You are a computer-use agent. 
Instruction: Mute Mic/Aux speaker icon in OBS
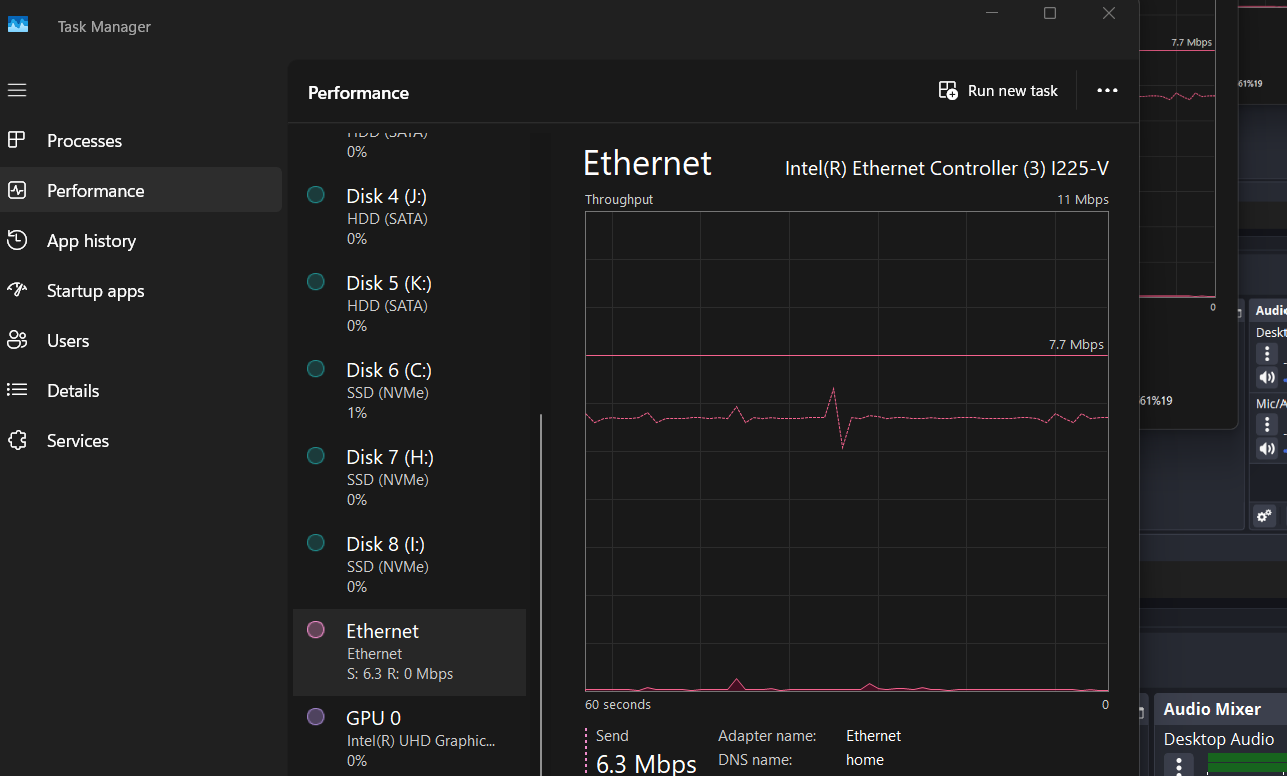1267,449
